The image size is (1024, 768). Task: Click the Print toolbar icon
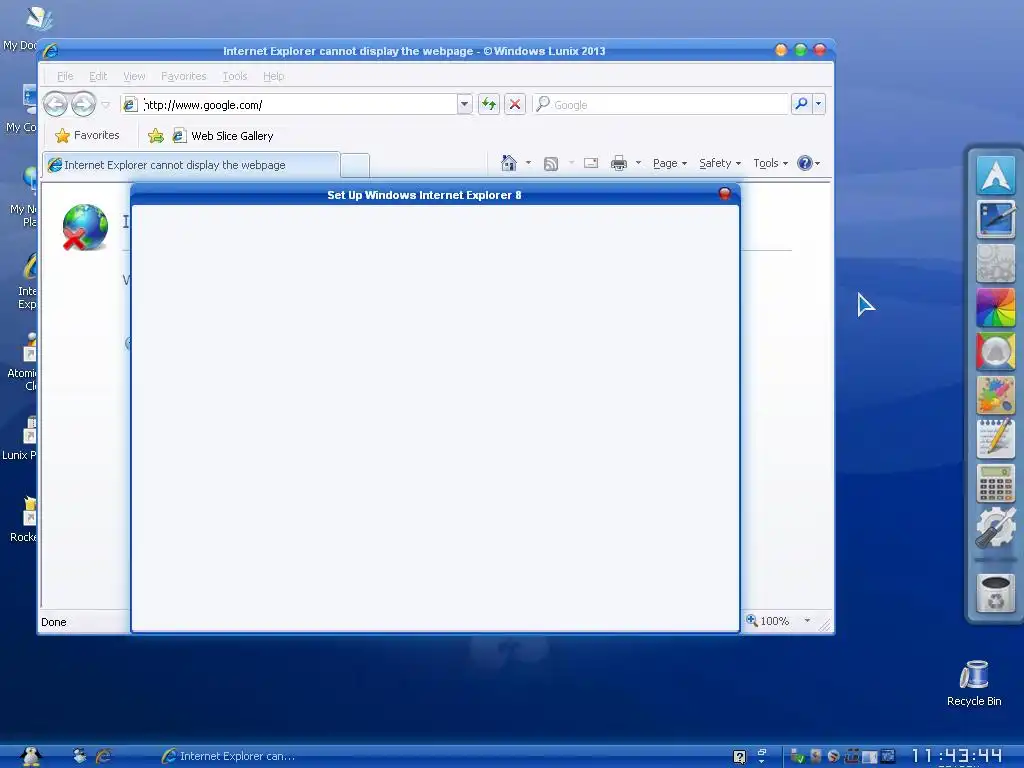click(x=618, y=163)
